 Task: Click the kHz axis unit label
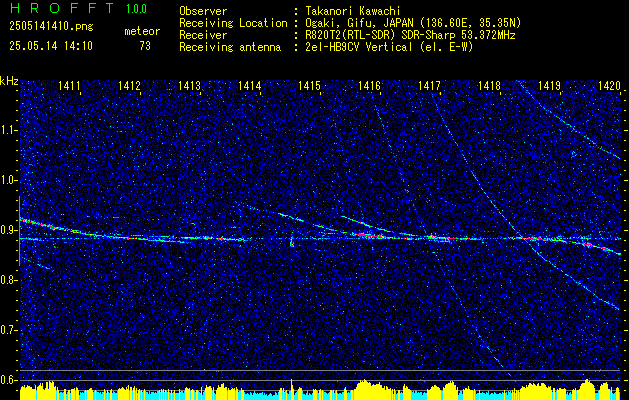click(9, 81)
